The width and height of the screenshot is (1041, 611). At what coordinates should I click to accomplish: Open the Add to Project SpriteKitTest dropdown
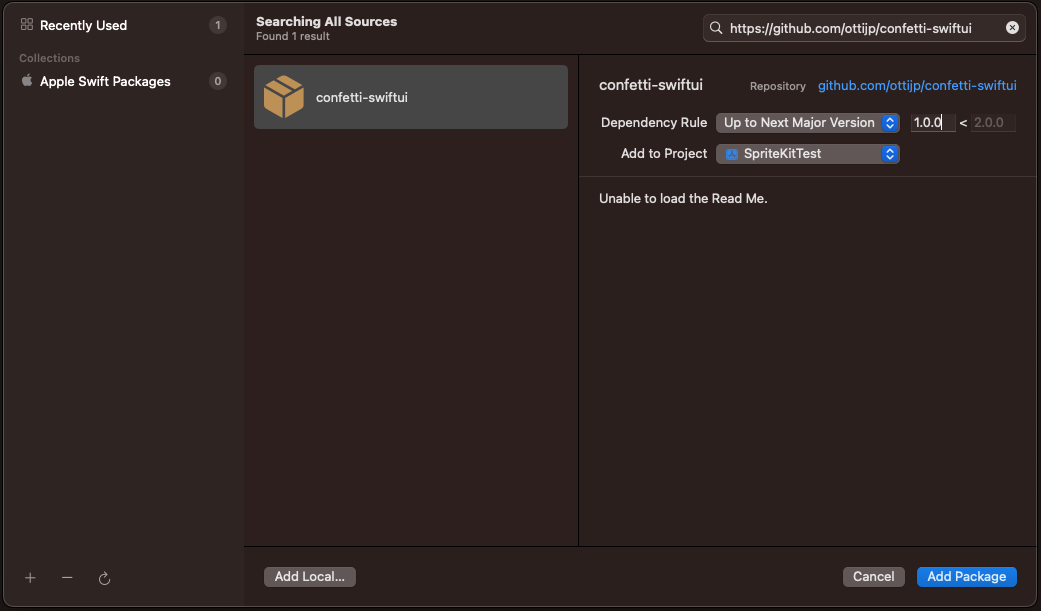tap(807, 153)
